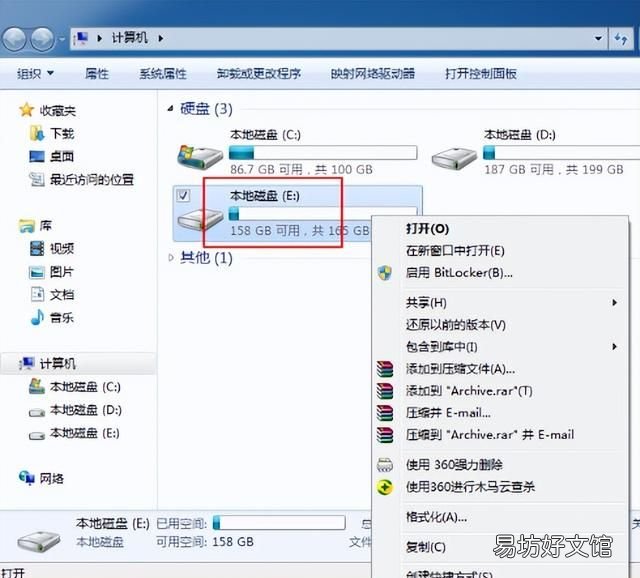Open the 组织 dropdown menu
Viewport: 640px width, 578px height.
pyautogui.click(x=36, y=73)
